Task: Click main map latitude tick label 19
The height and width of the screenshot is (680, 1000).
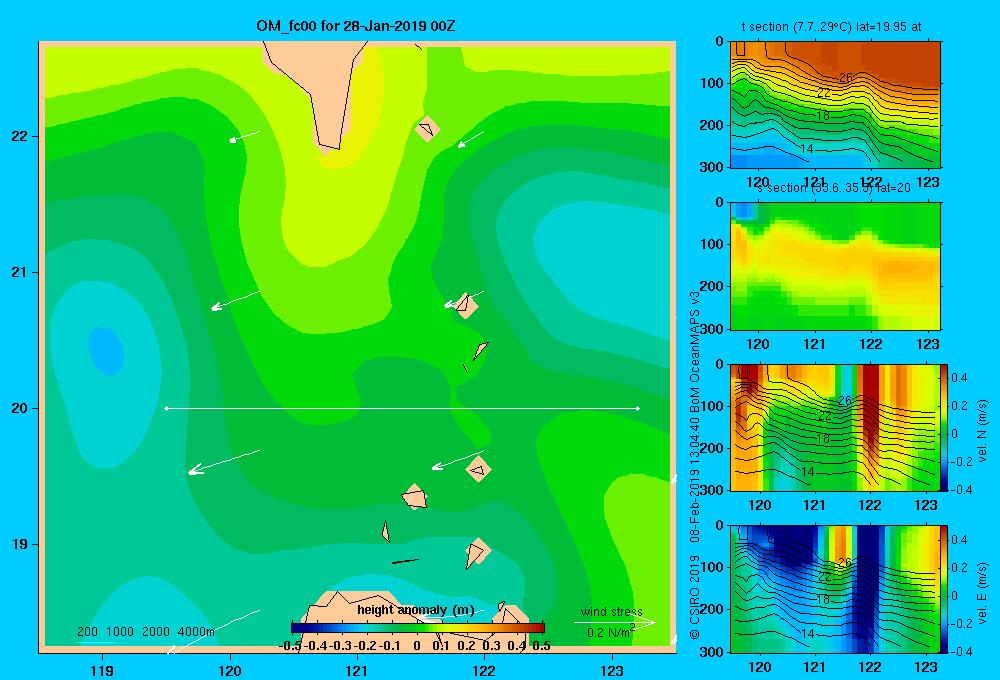Action: pos(20,544)
